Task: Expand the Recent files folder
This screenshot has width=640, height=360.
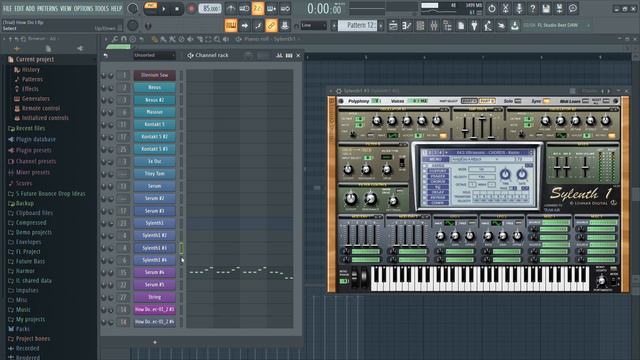Action: pyautogui.click(x=31, y=129)
